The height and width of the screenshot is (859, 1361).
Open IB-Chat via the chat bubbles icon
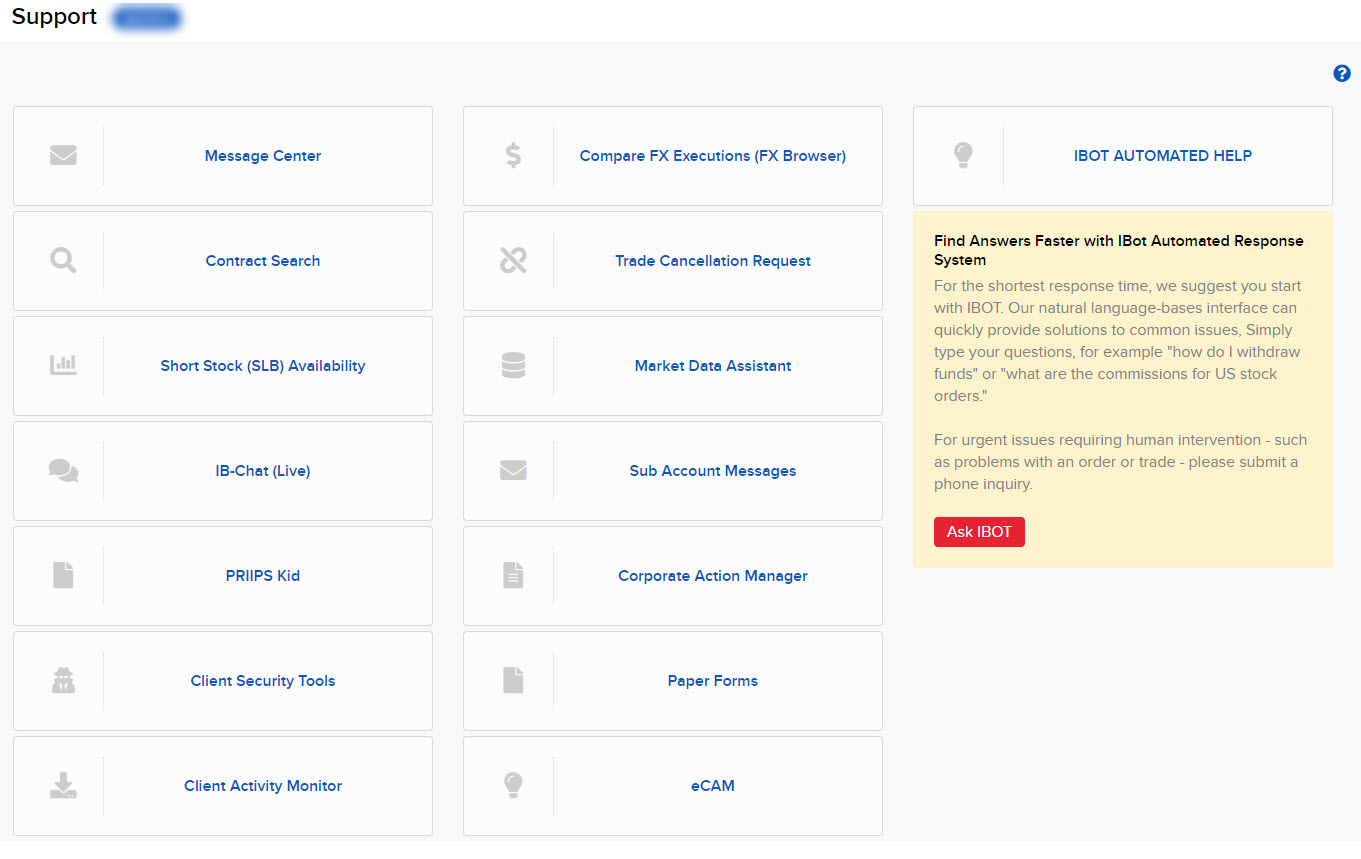tap(64, 470)
